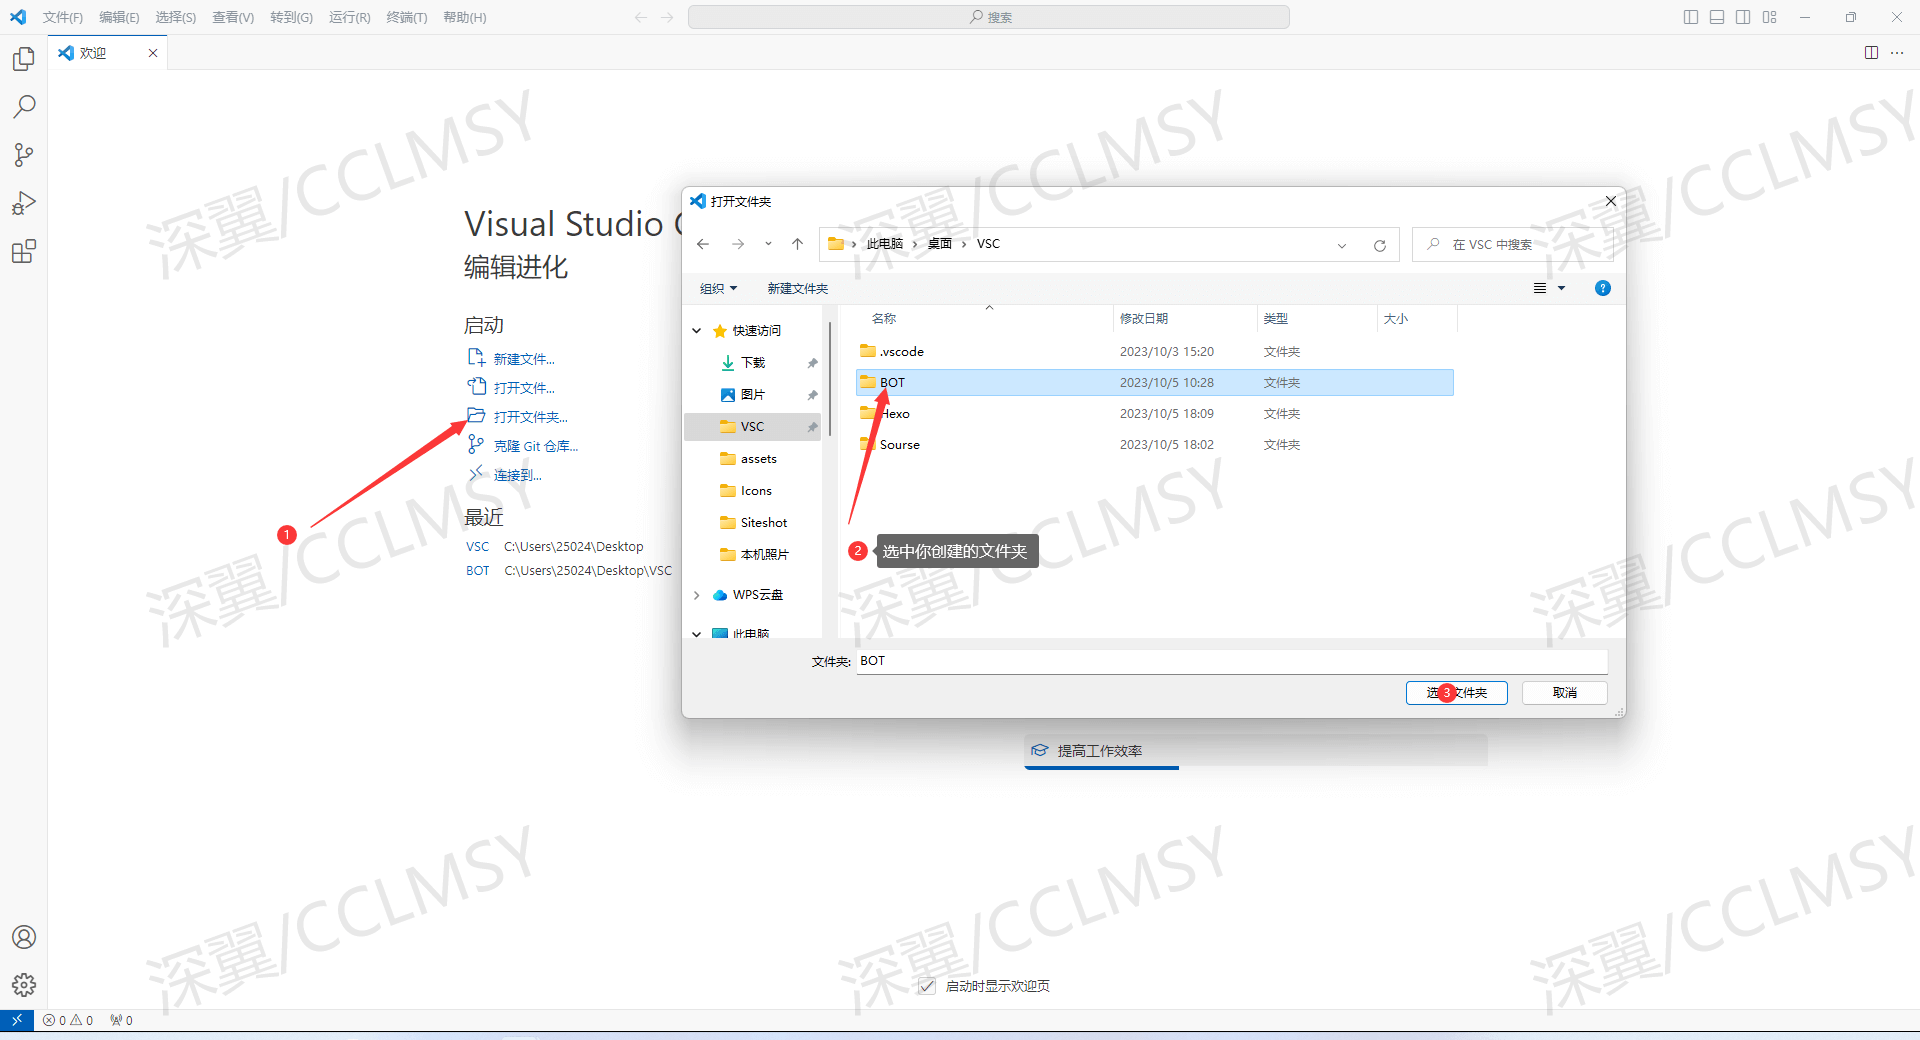Close the Welcome tab
Screen dimensions: 1920x1040
(153, 53)
